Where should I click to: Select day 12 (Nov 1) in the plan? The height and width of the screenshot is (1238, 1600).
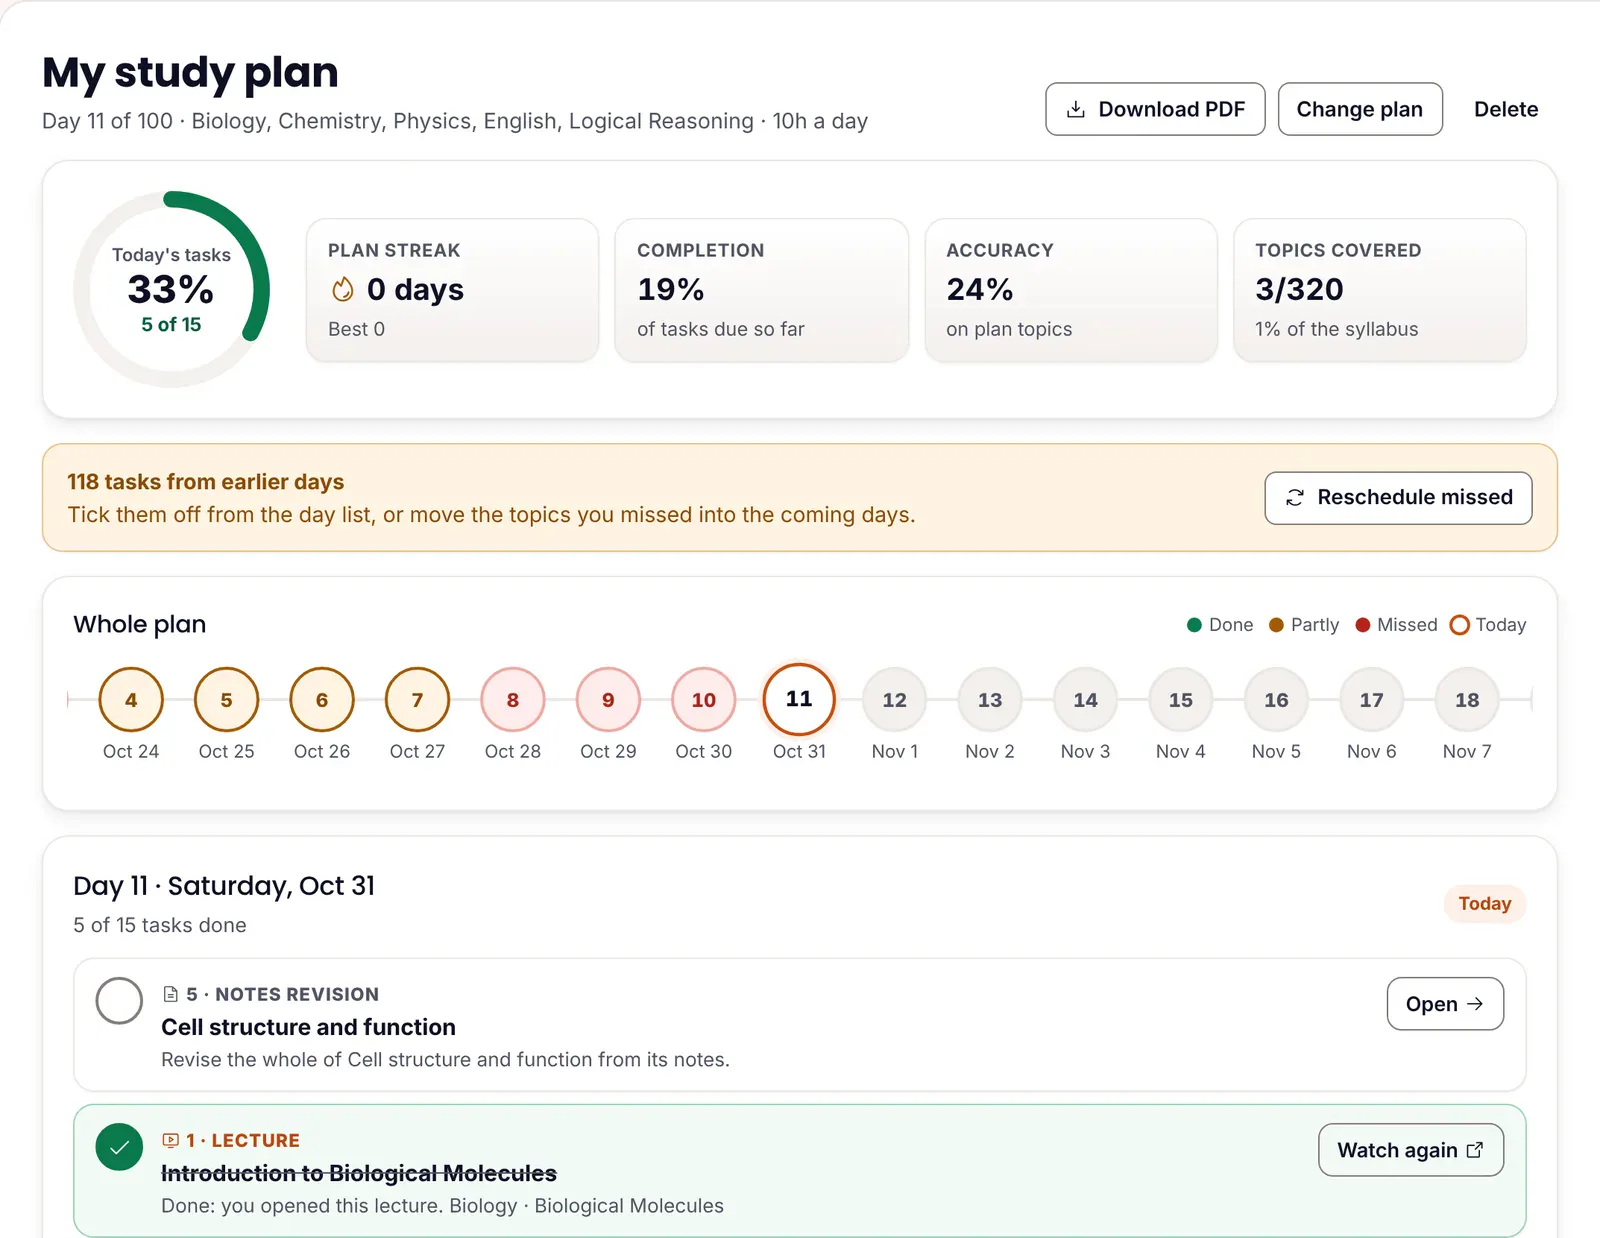coord(895,700)
